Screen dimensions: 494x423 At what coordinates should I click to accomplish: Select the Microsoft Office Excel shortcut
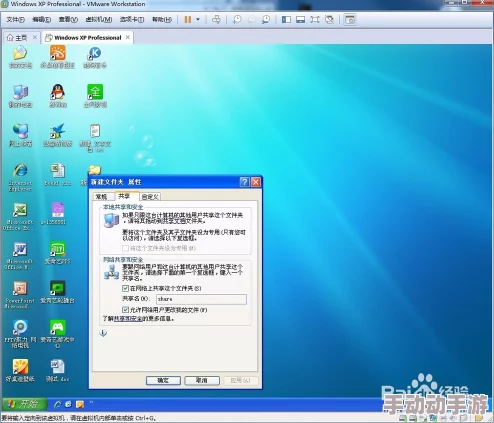[x=19, y=217]
